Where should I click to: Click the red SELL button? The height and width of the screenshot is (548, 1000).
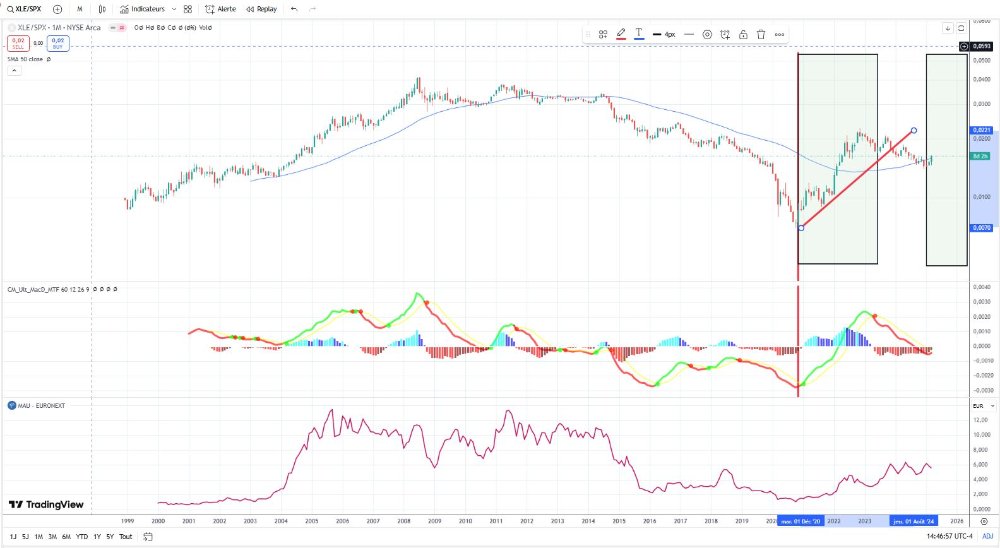click(17, 43)
